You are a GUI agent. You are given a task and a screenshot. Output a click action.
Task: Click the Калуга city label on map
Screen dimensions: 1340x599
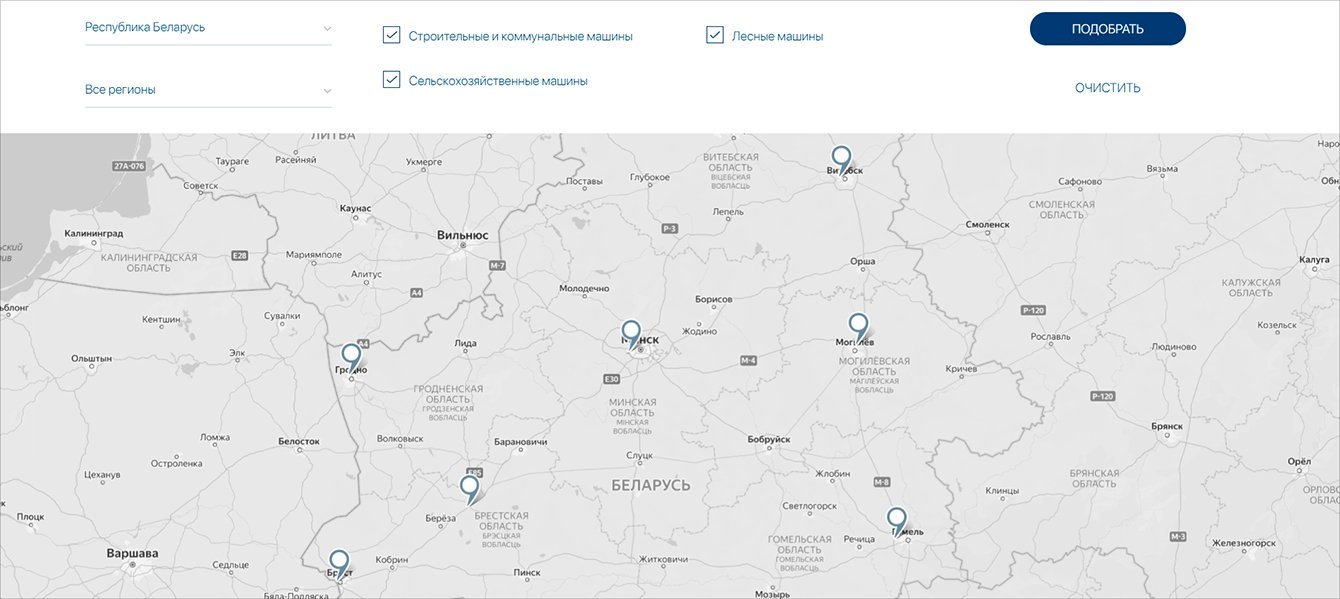tap(1314, 259)
